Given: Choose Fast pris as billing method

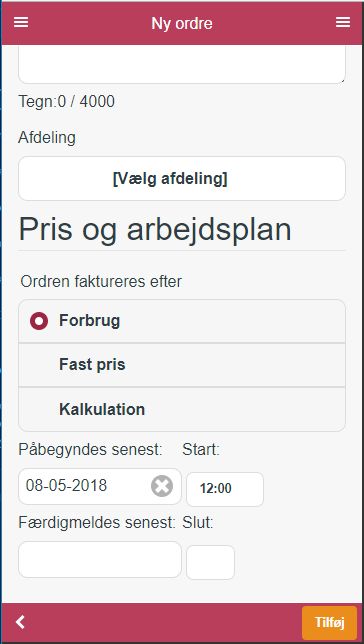Looking at the screenshot, I should click(182, 365).
